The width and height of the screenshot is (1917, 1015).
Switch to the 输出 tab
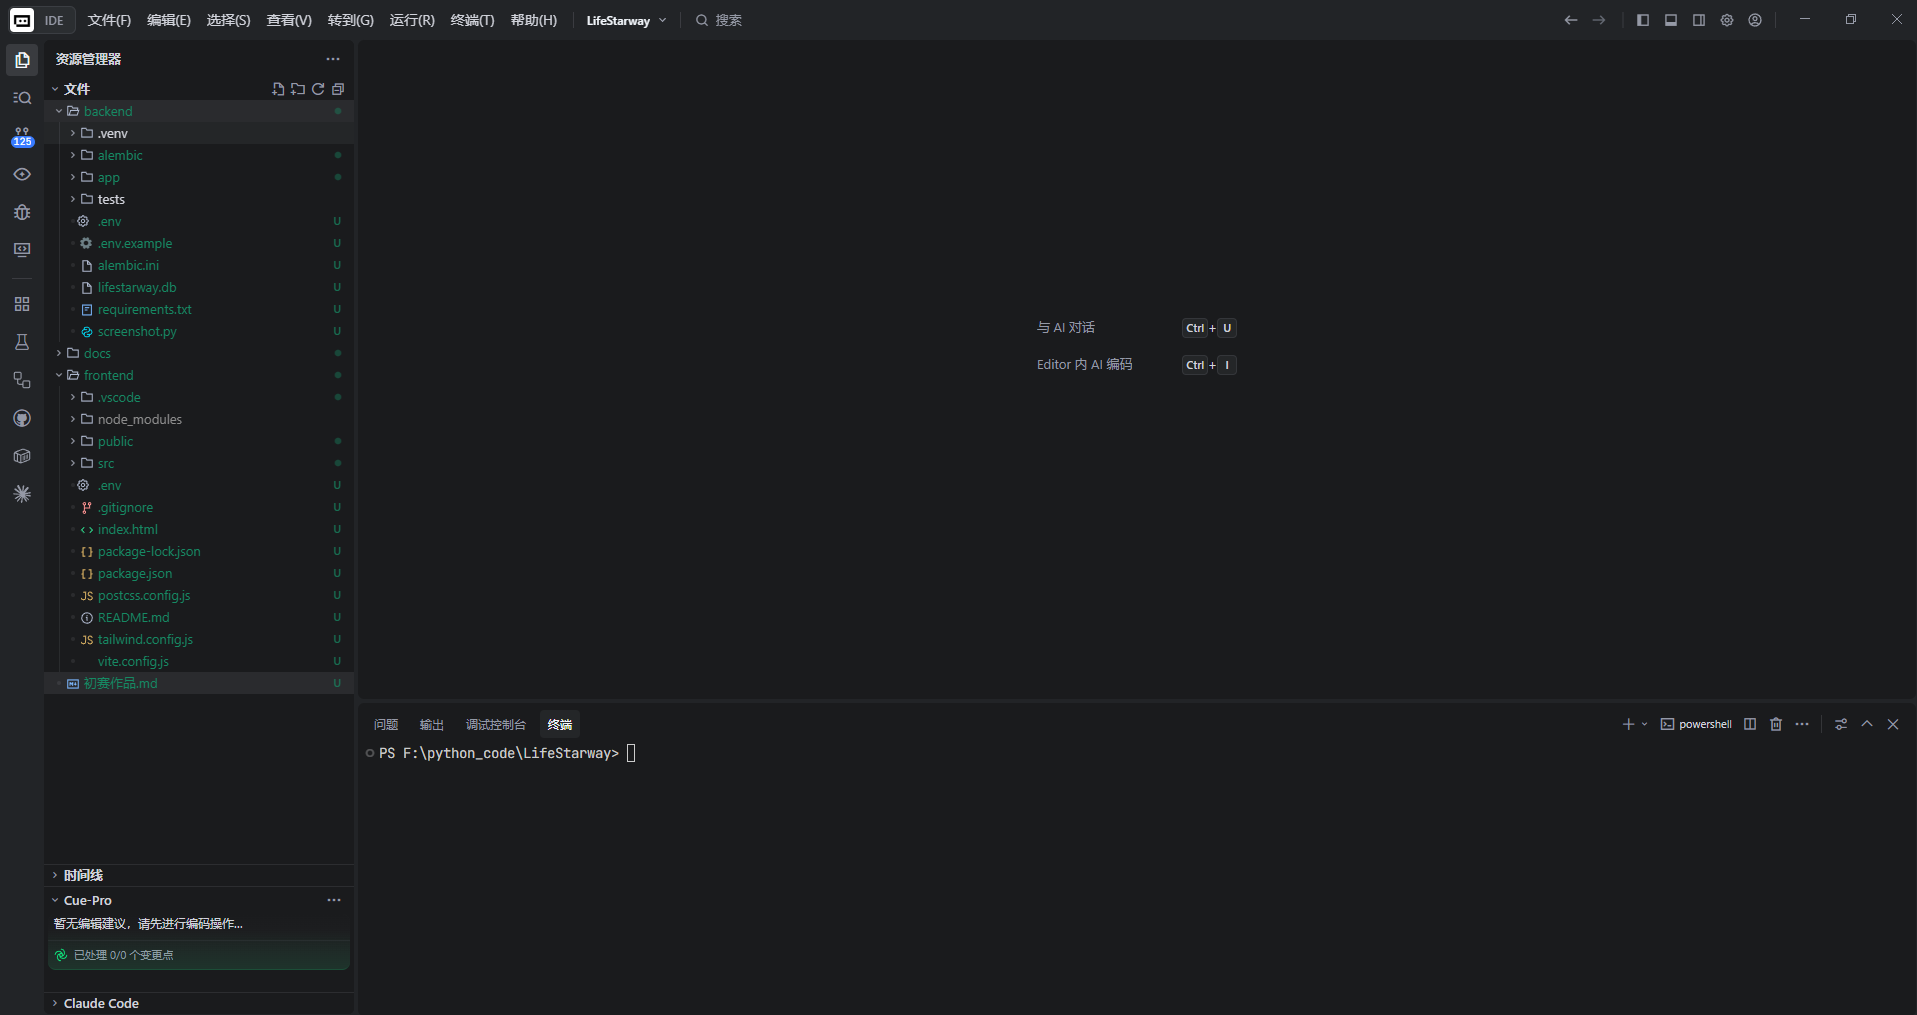(x=432, y=724)
